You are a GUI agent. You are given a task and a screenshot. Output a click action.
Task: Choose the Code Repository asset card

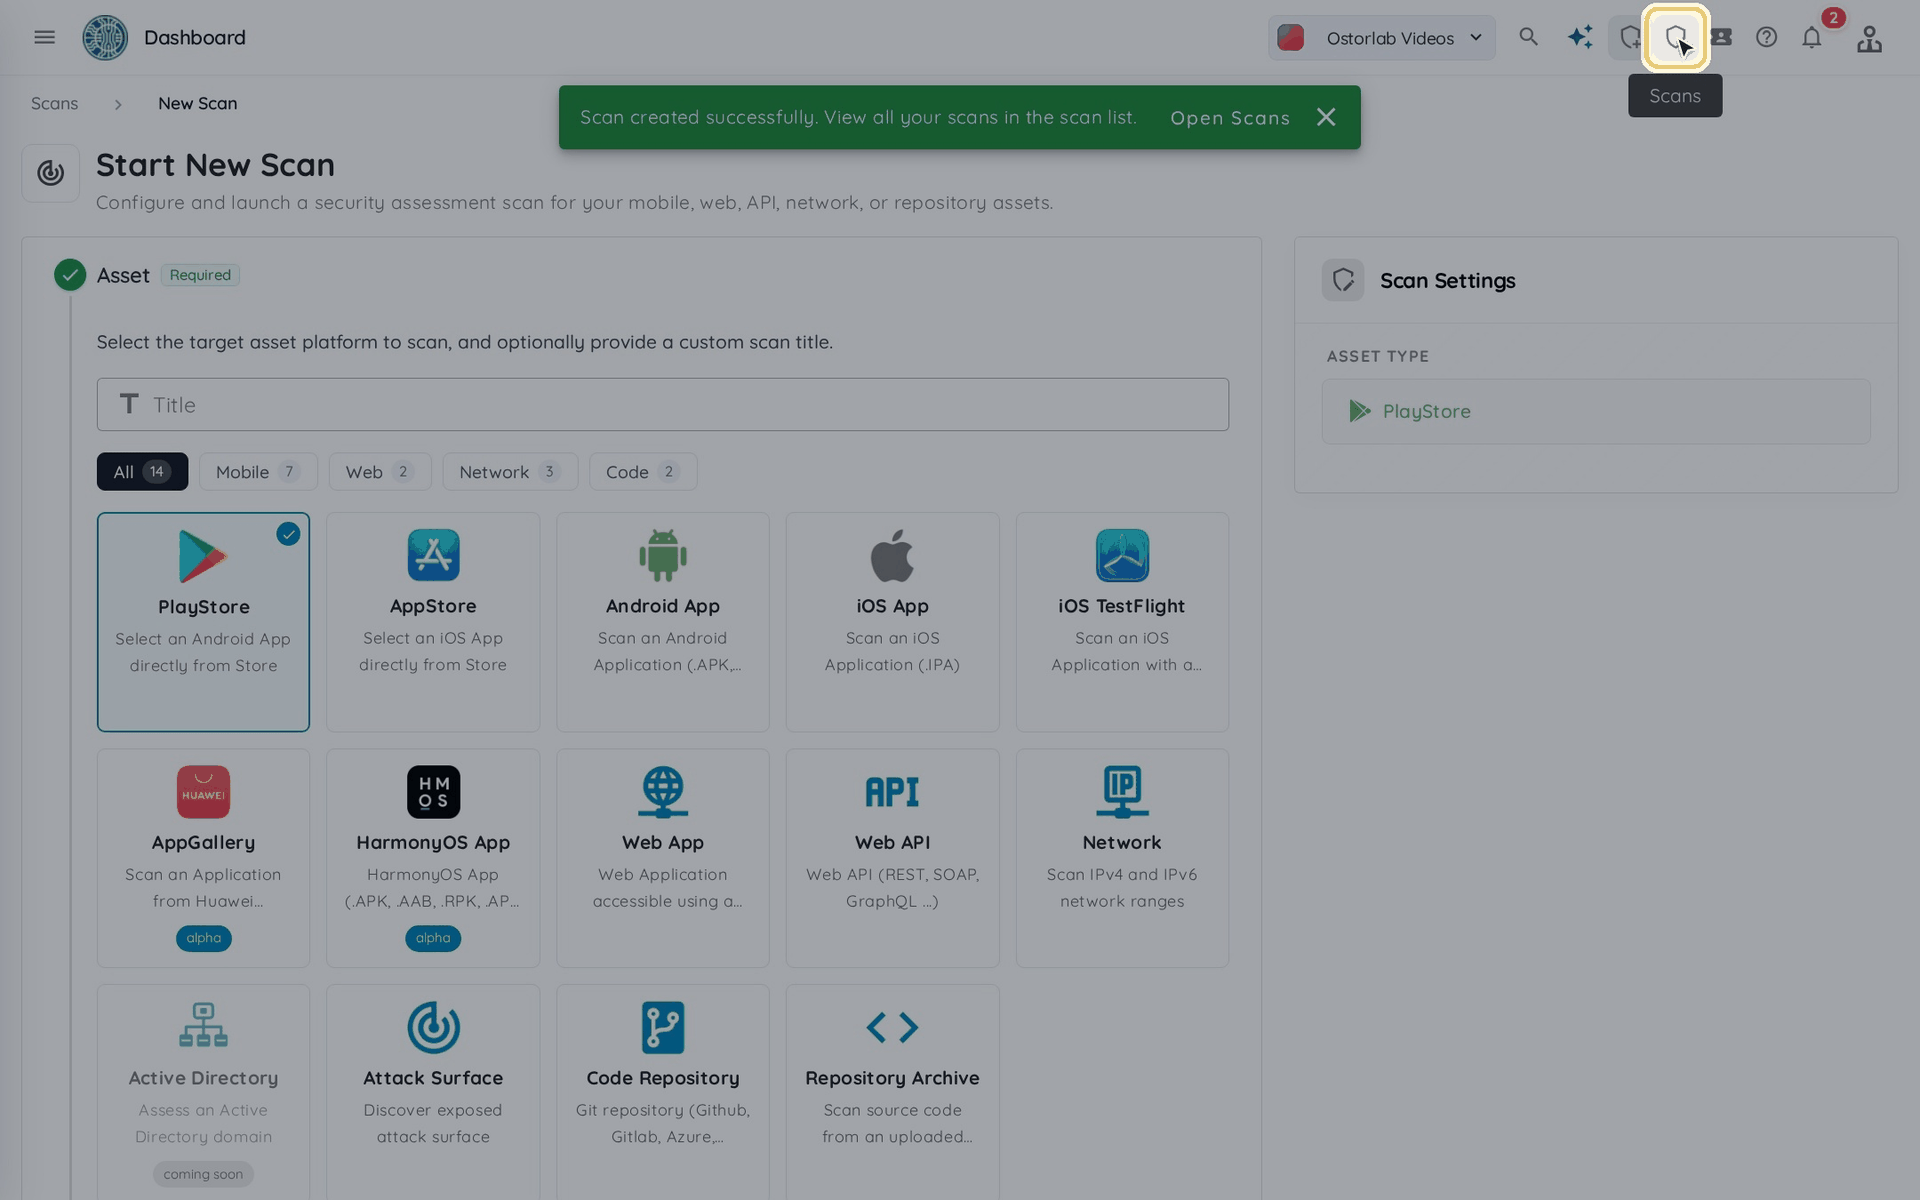pyautogui.click(x=663, y=1092)
